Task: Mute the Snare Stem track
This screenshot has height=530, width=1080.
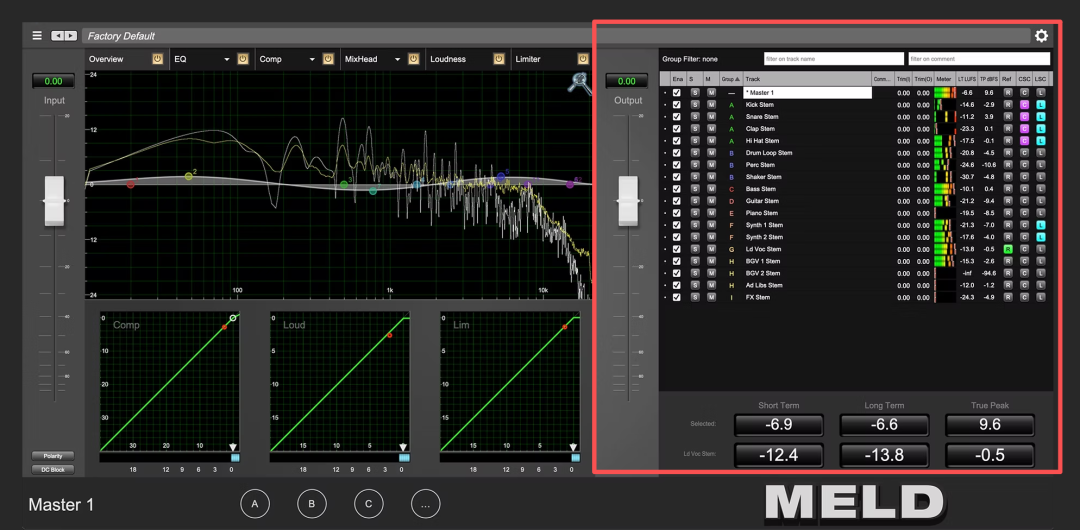Action: coord(712,116)
